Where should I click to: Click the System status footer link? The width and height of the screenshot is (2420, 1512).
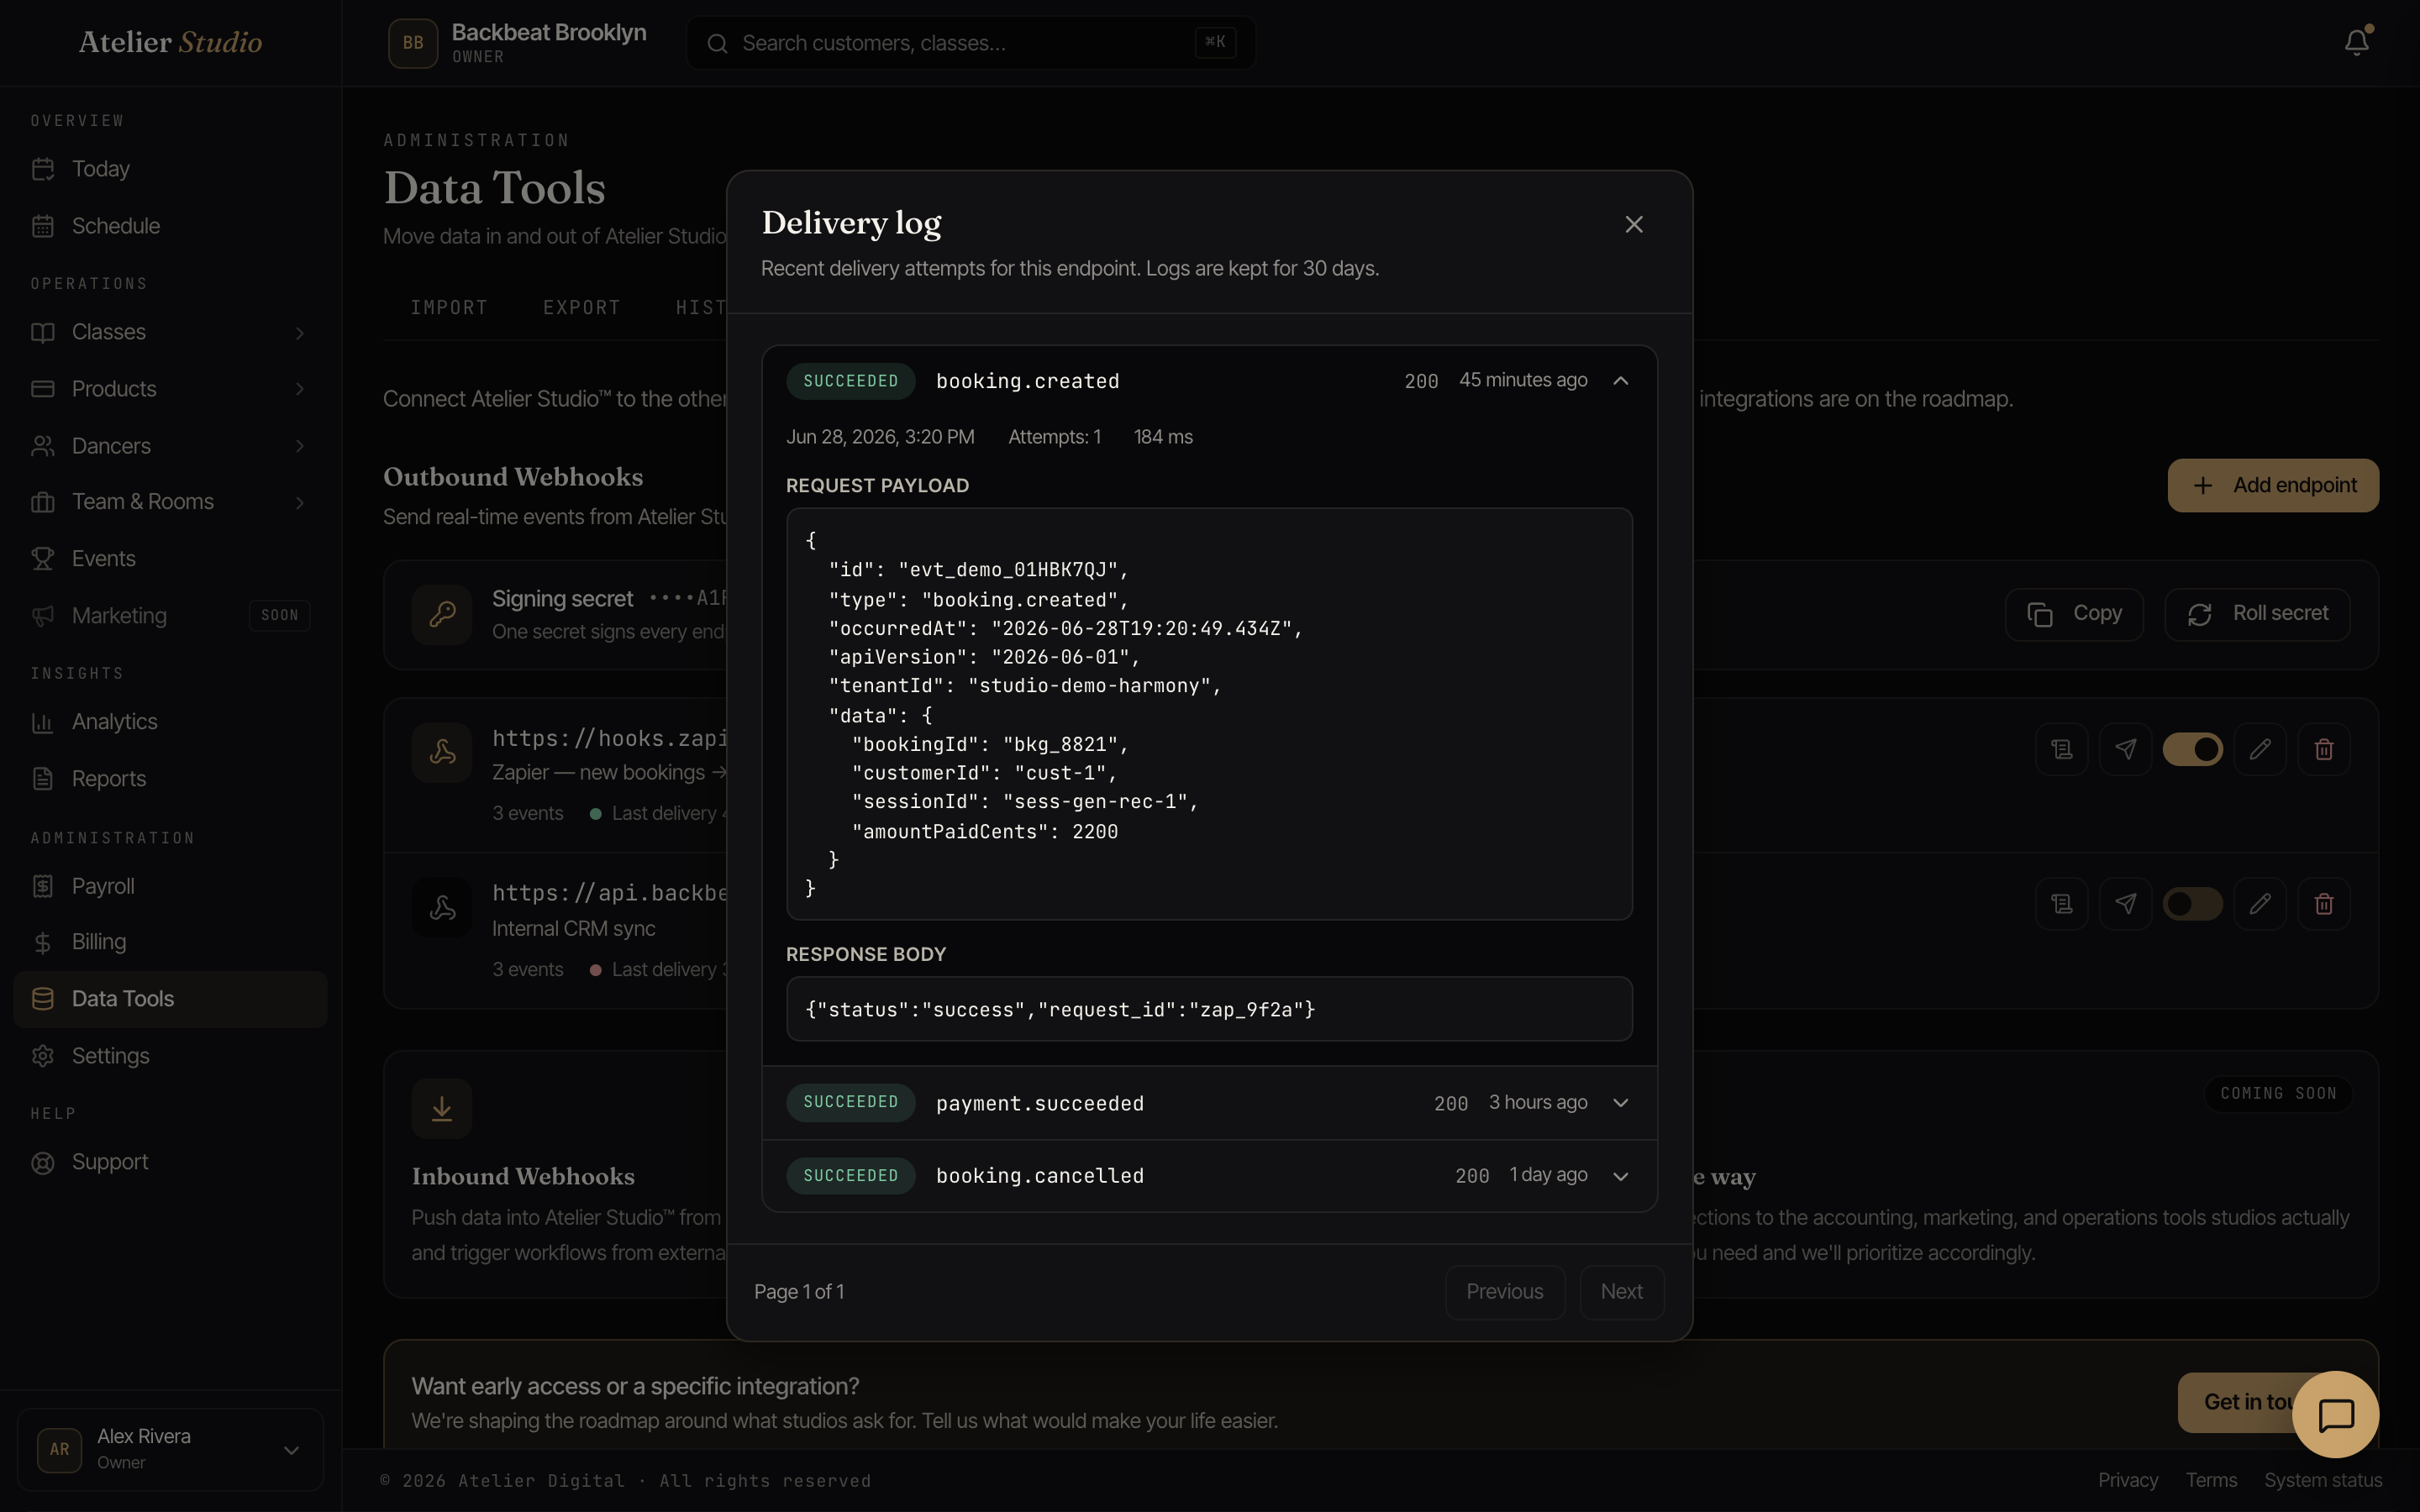(2323, 1480)
